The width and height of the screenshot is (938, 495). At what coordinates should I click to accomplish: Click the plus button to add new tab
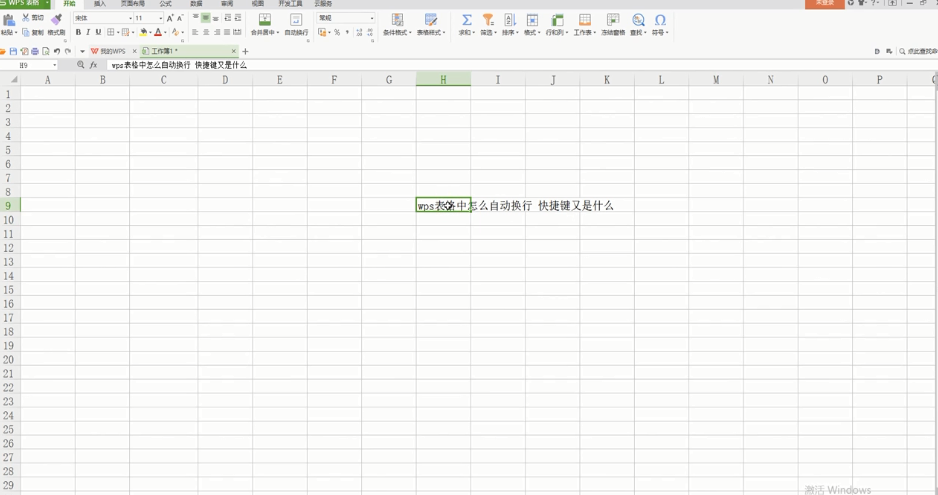click(245, 51)
